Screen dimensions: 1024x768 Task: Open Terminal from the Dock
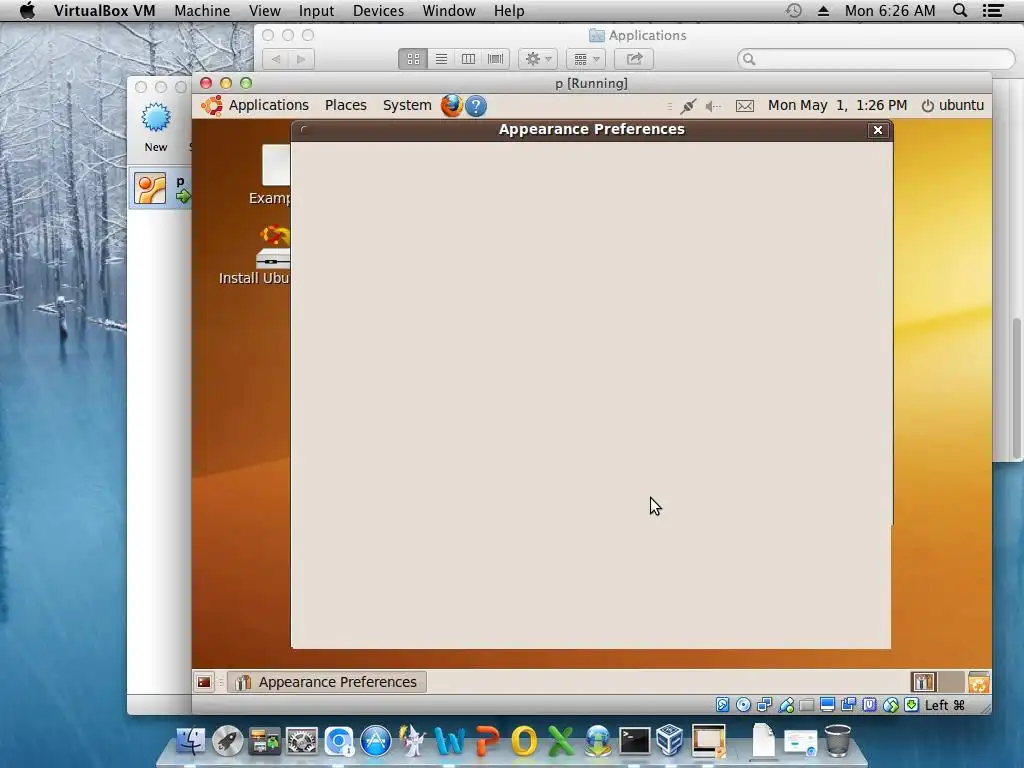(x=634, y=741)
